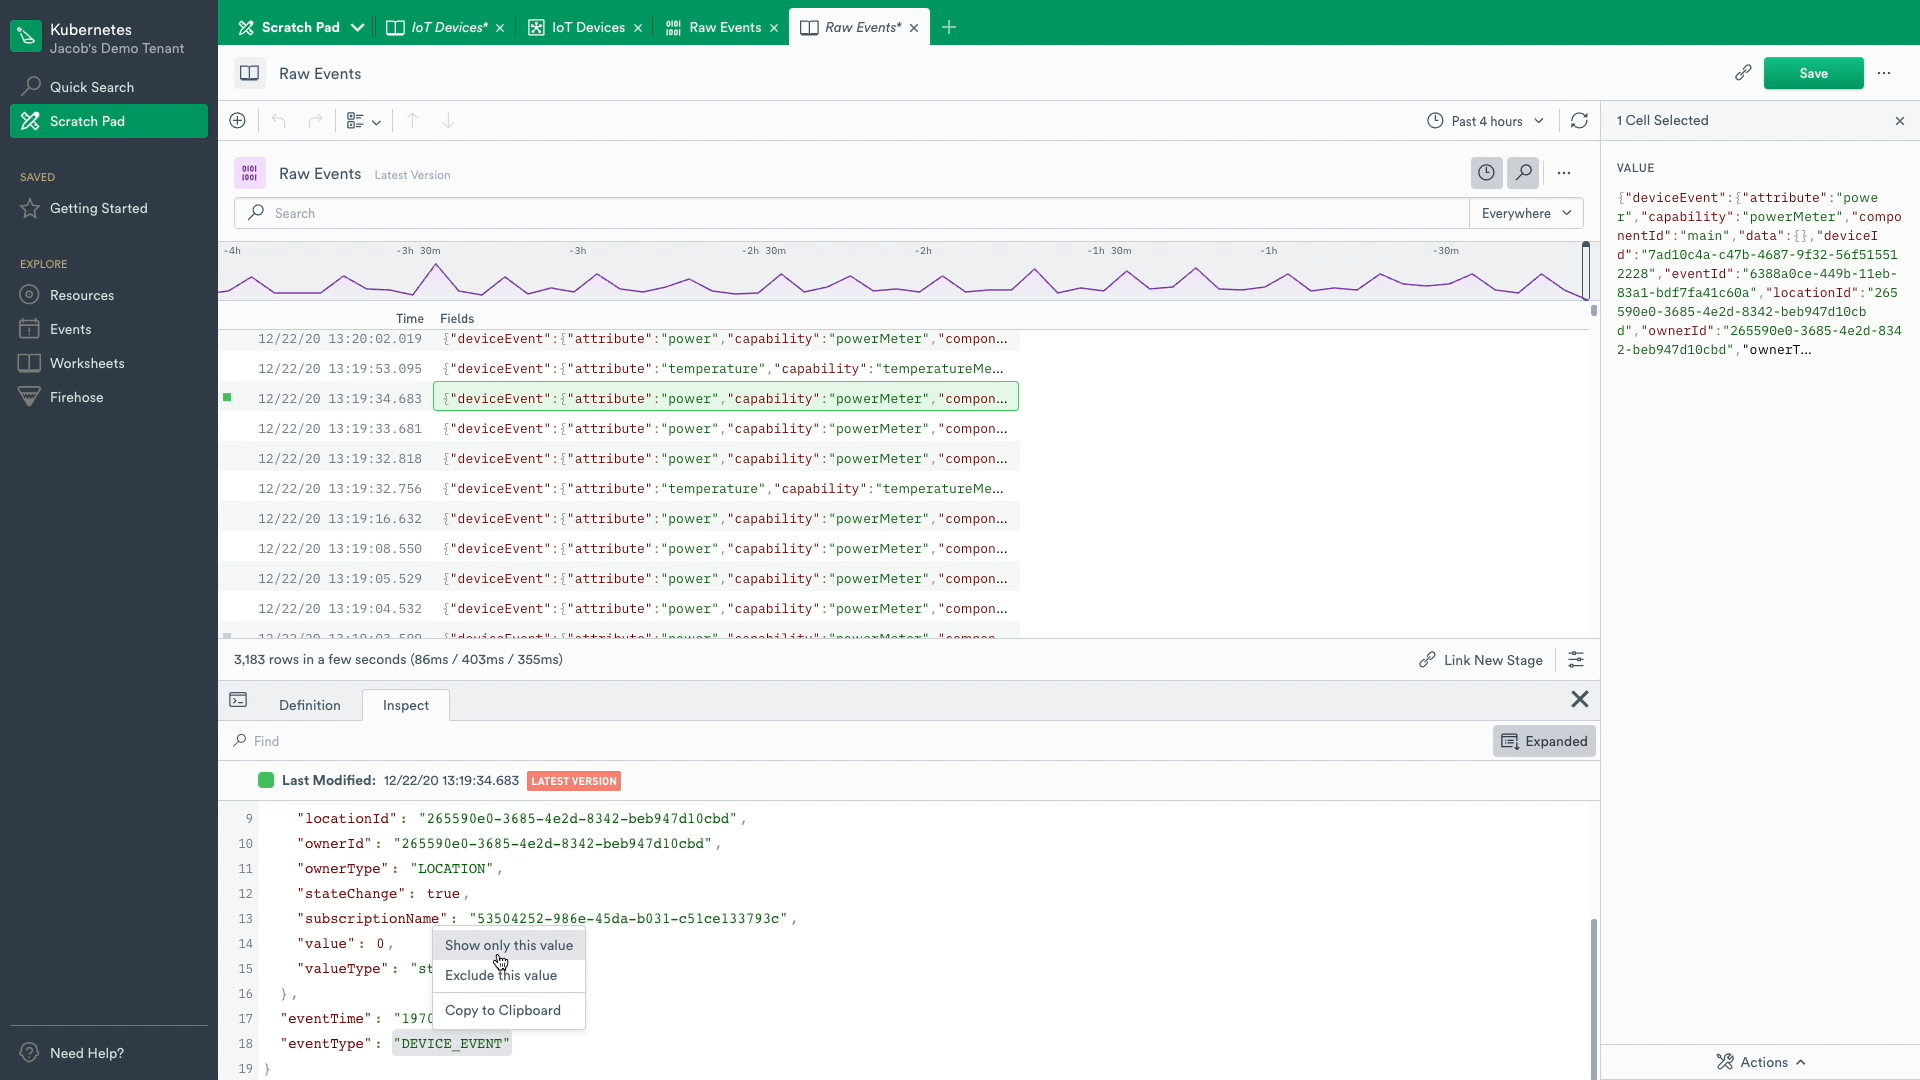Switch to Inspect tab
This screenshot has height=1080, width=1920.
point(406,705)
